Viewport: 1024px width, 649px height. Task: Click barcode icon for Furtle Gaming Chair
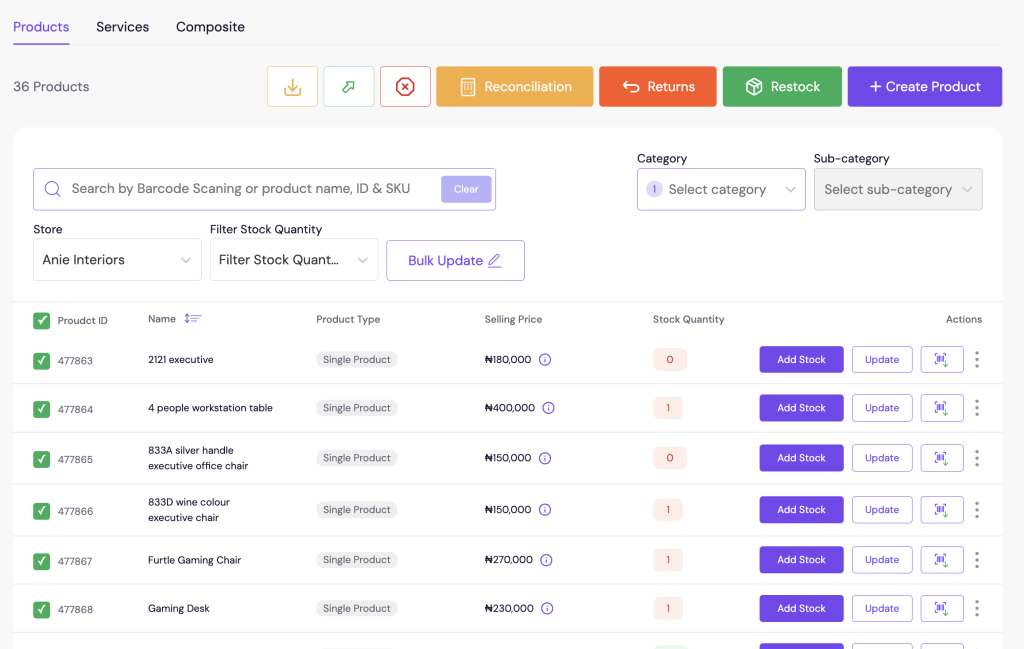coord(941,560)
